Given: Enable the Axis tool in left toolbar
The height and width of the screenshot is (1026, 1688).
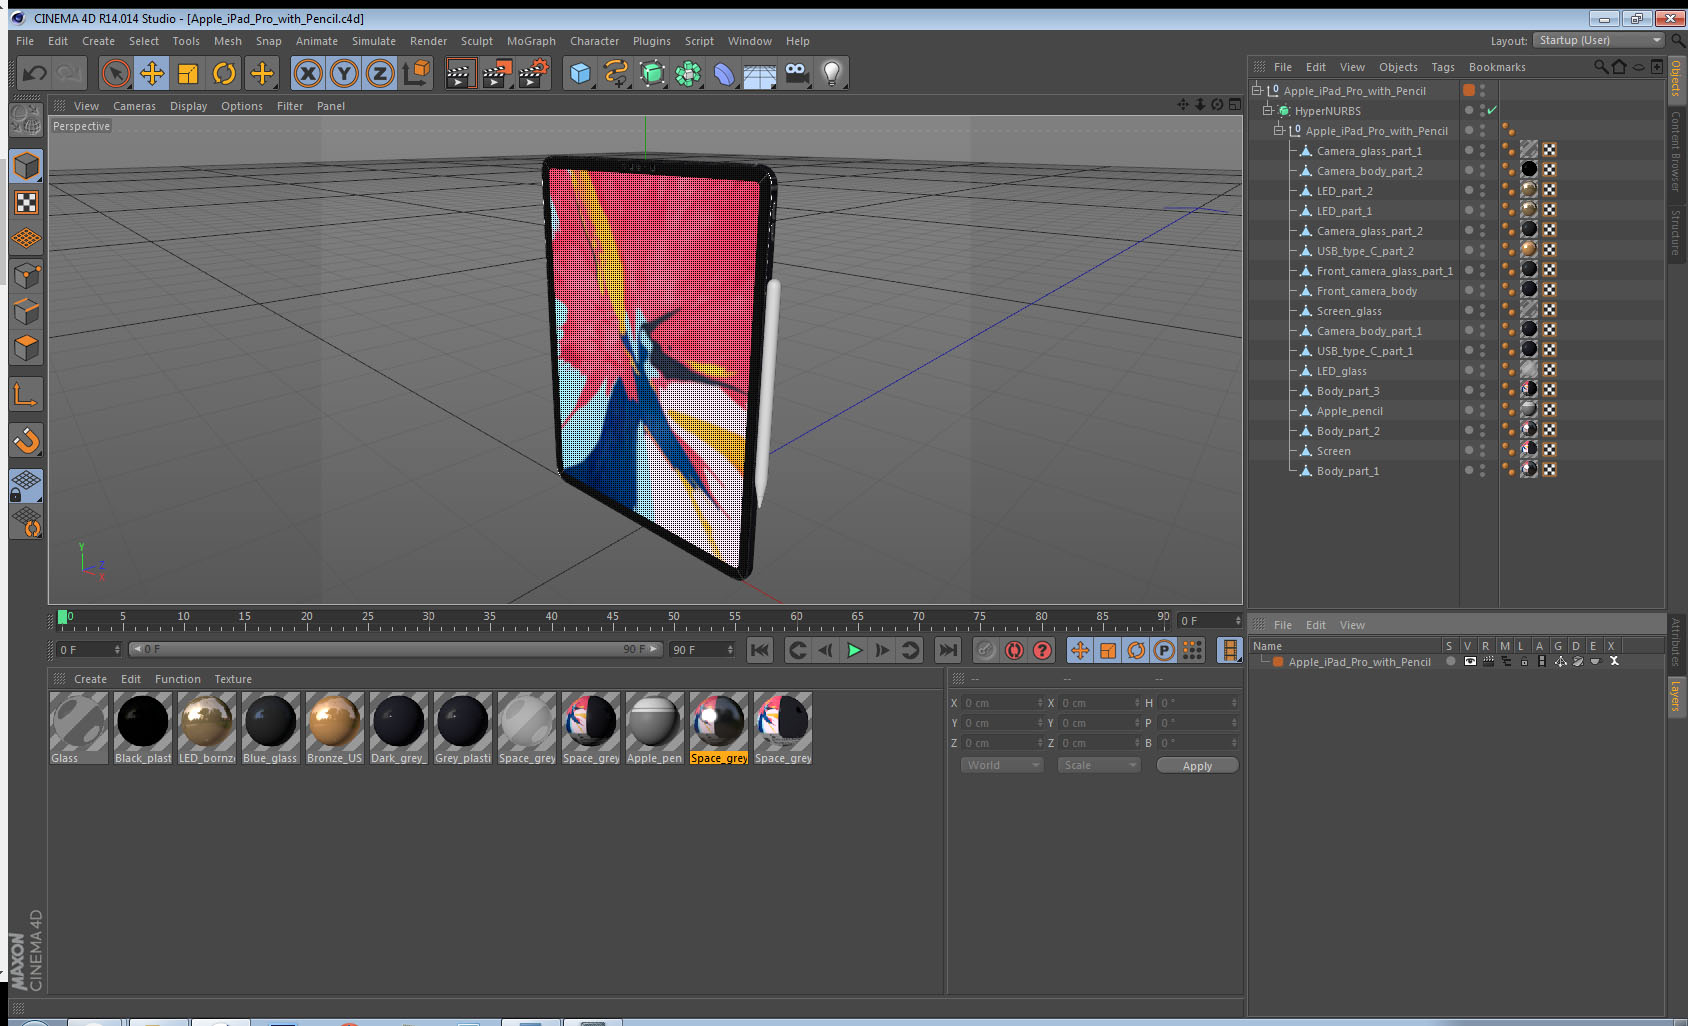Looking at the screenshot, I should tap(26, 395).
